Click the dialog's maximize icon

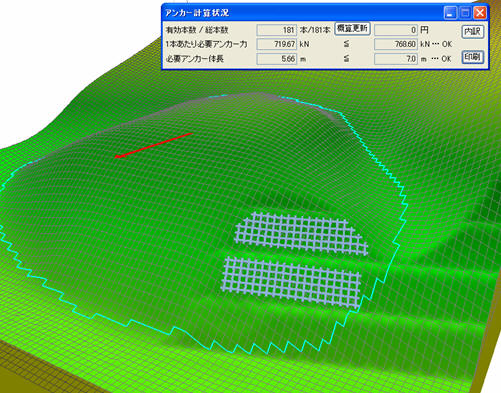point(465,13)
